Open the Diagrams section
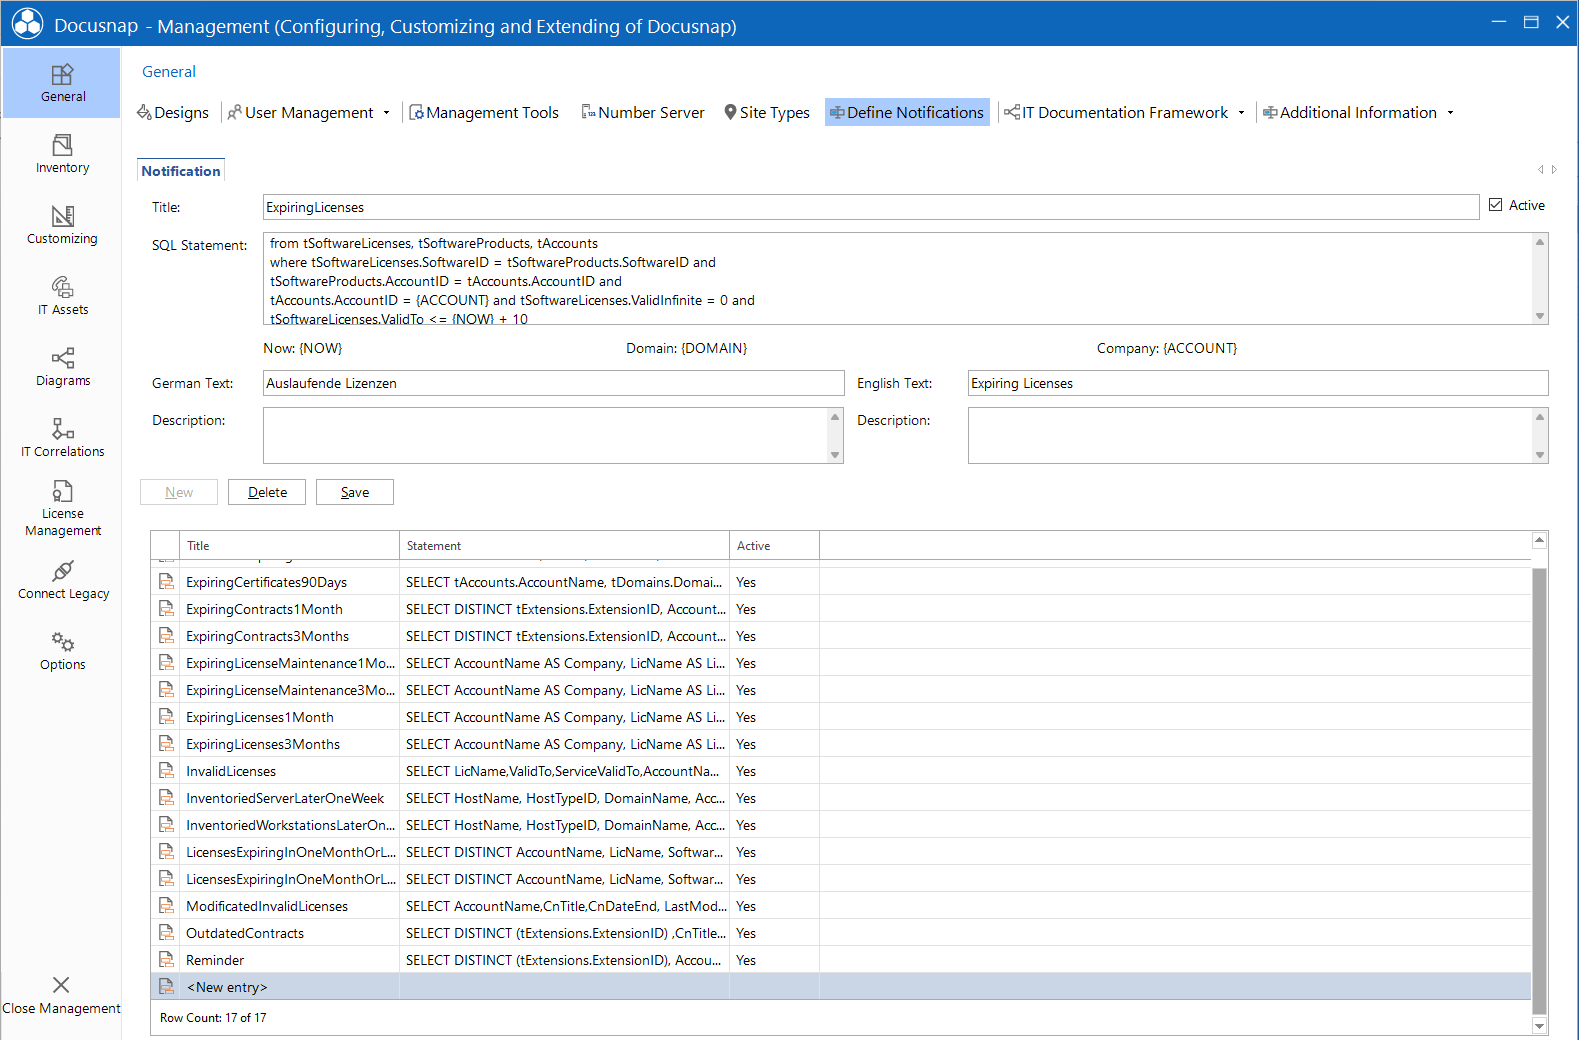The width and height of the screenshot is (1579, 1040). point(62,367)
